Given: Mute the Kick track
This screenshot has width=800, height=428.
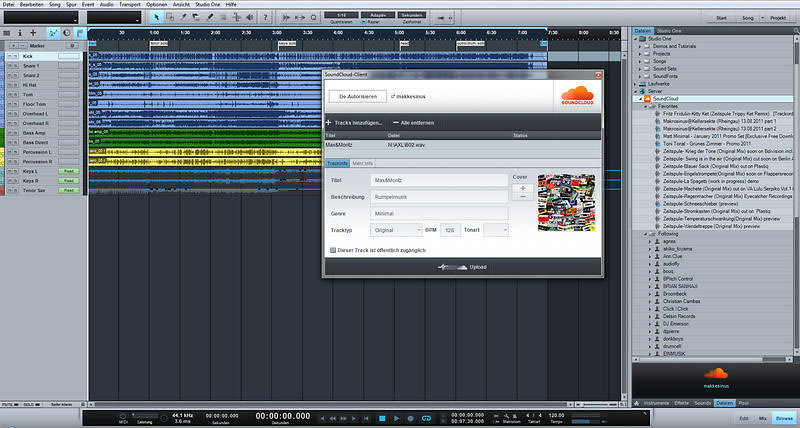Looking at the screenshot, I should pos(10,56).
